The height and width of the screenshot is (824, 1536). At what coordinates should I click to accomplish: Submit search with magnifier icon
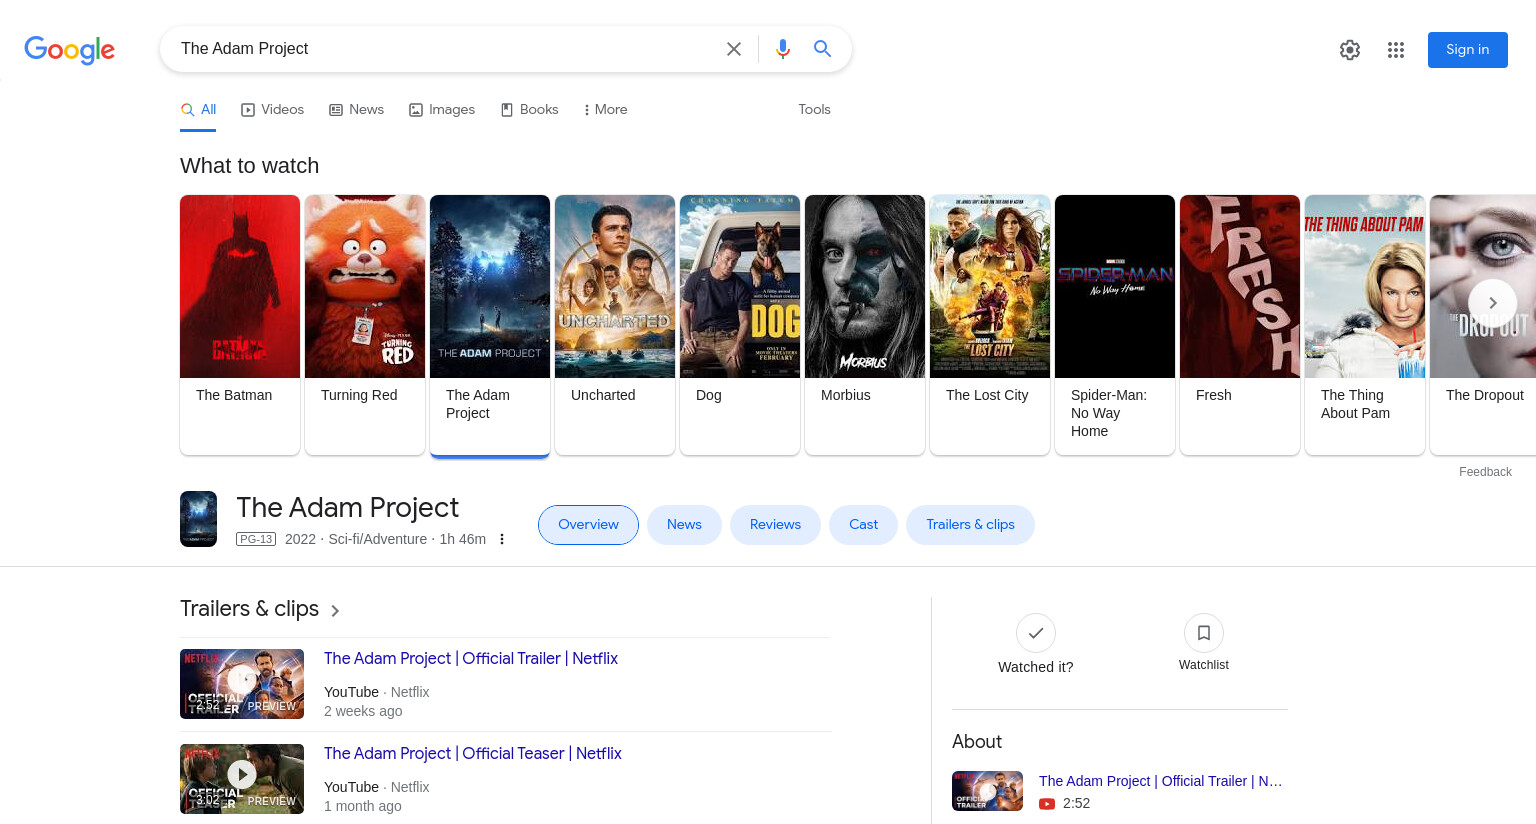click(822, 49)
